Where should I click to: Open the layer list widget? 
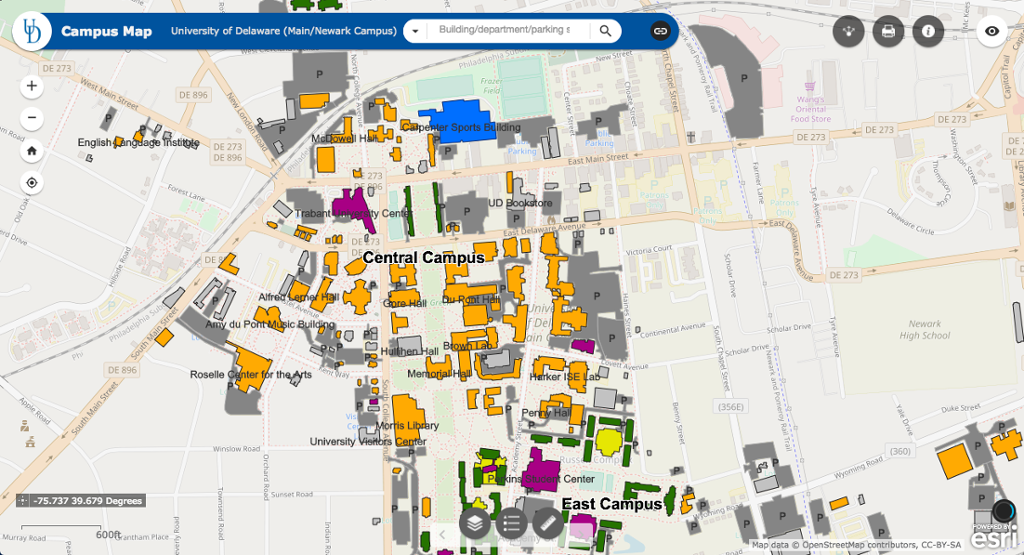[475, 523]
